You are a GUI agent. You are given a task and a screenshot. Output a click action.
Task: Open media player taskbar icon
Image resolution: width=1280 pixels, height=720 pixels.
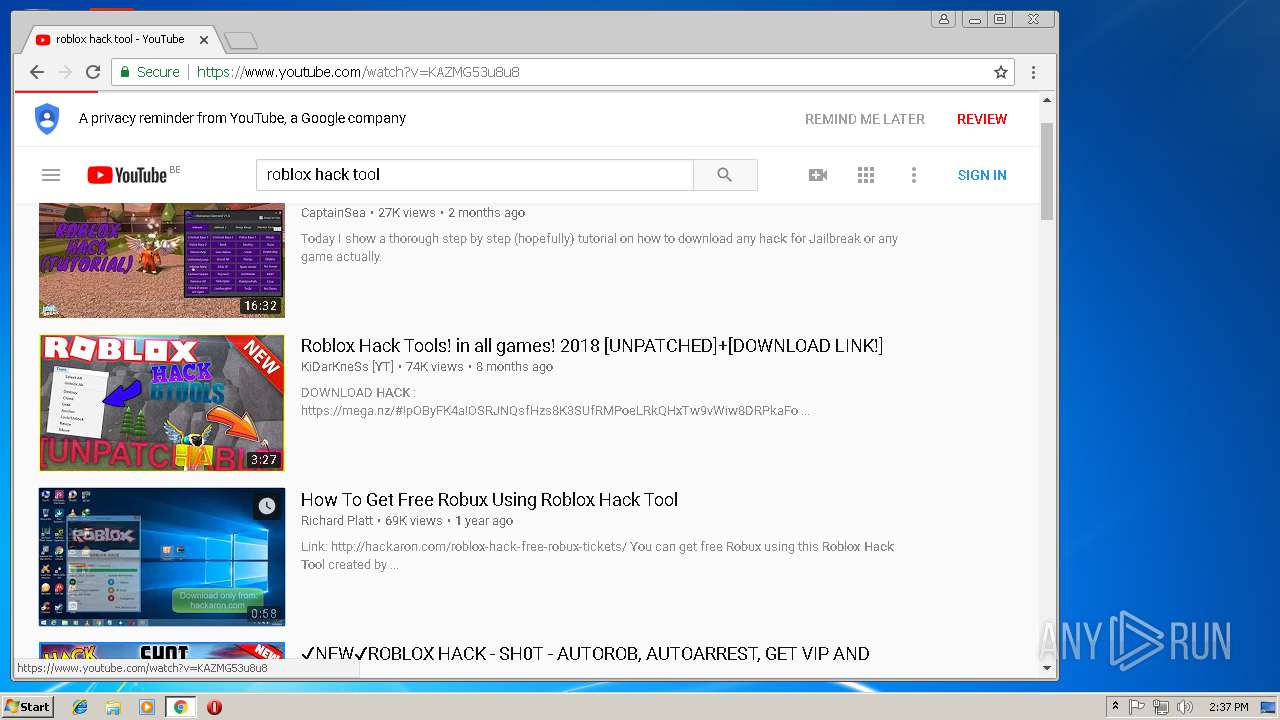point(147,707)
